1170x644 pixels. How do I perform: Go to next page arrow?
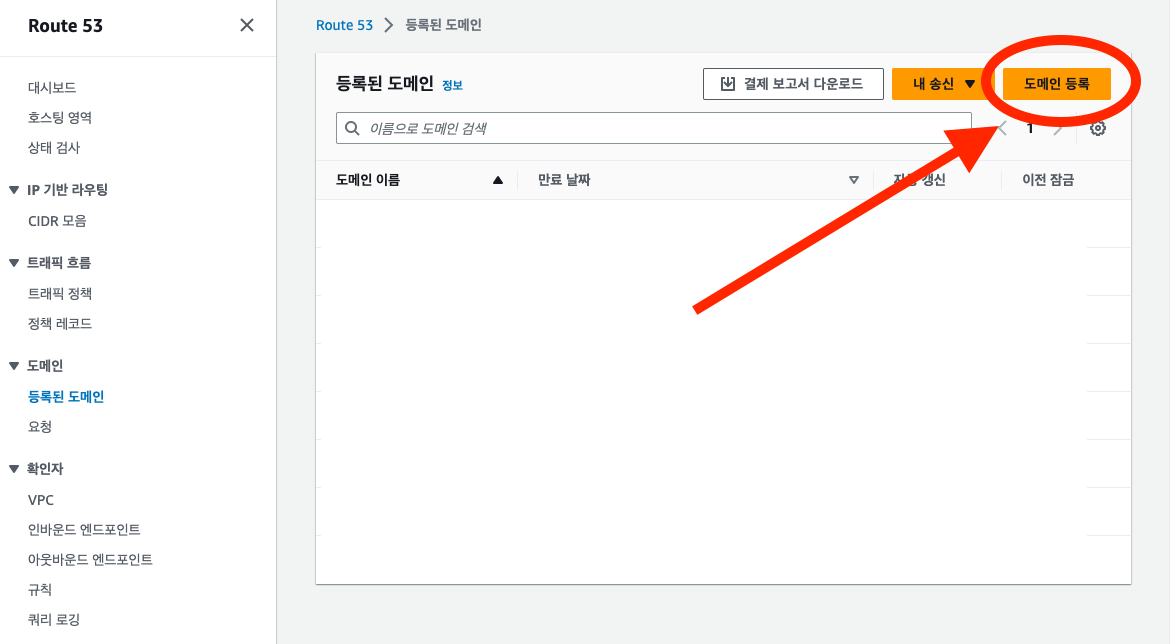1057,128
